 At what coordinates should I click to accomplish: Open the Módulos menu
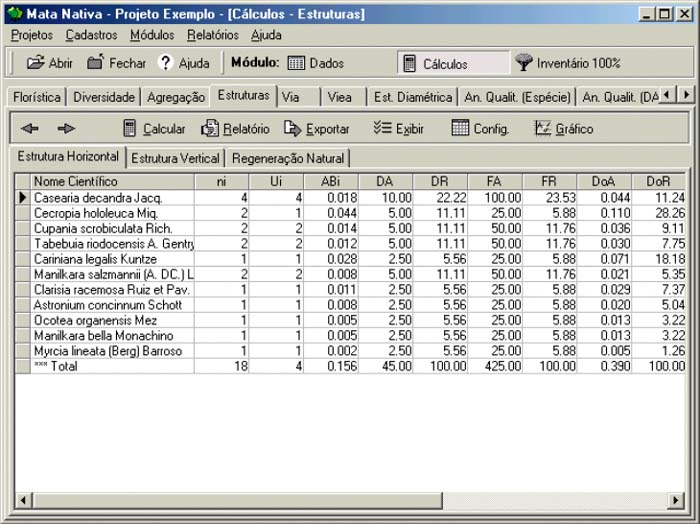coord(152,35)
